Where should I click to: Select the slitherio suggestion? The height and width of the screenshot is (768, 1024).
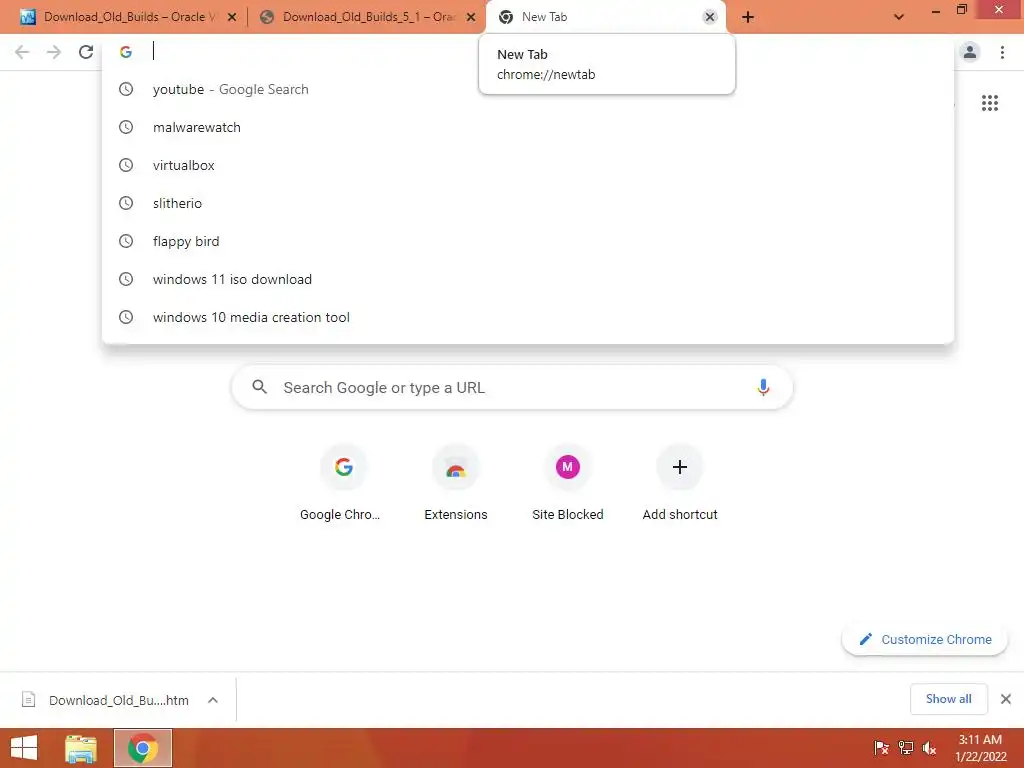click(x=528, y=203)
